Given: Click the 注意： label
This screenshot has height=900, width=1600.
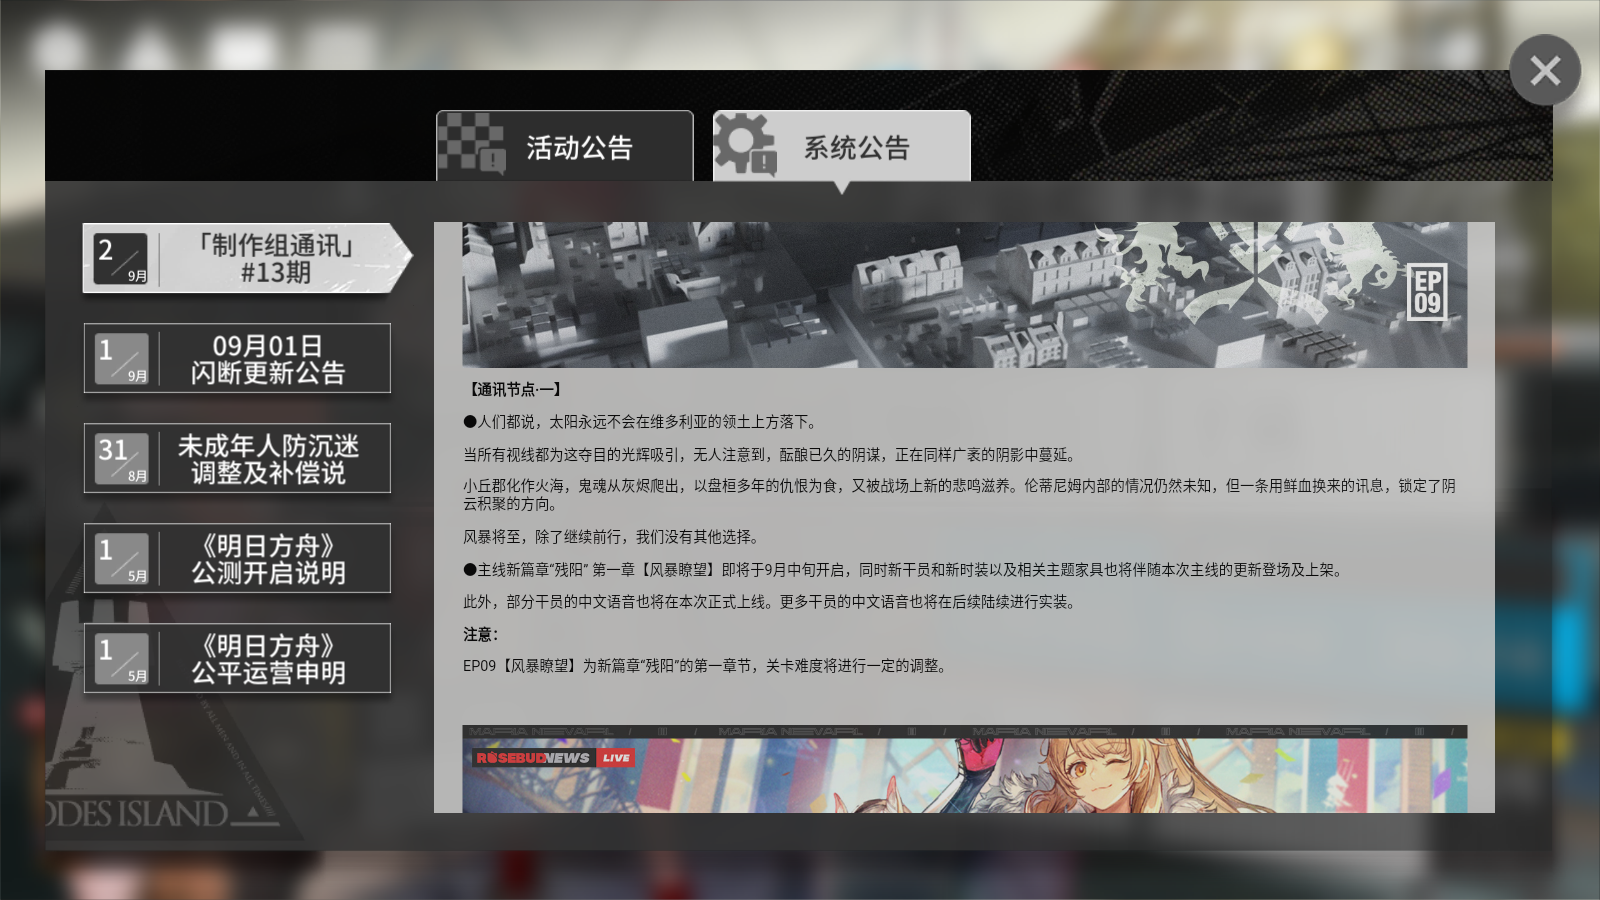Looking at the screenshot, I should click(x=481, y=634).
